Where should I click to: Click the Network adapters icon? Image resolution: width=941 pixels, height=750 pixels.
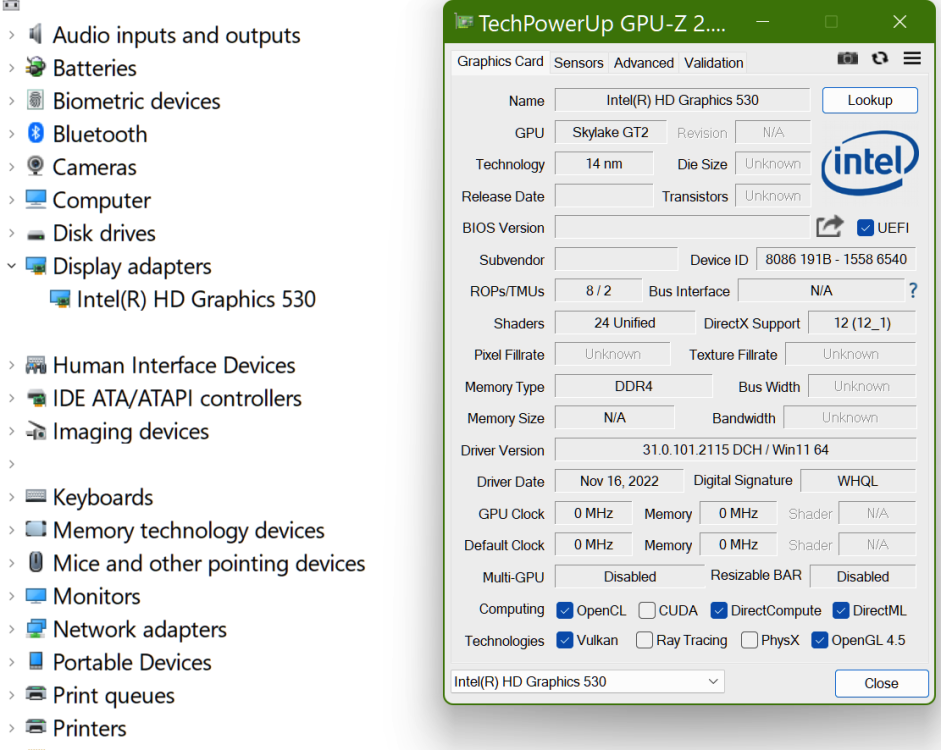[x=36, y=628]
